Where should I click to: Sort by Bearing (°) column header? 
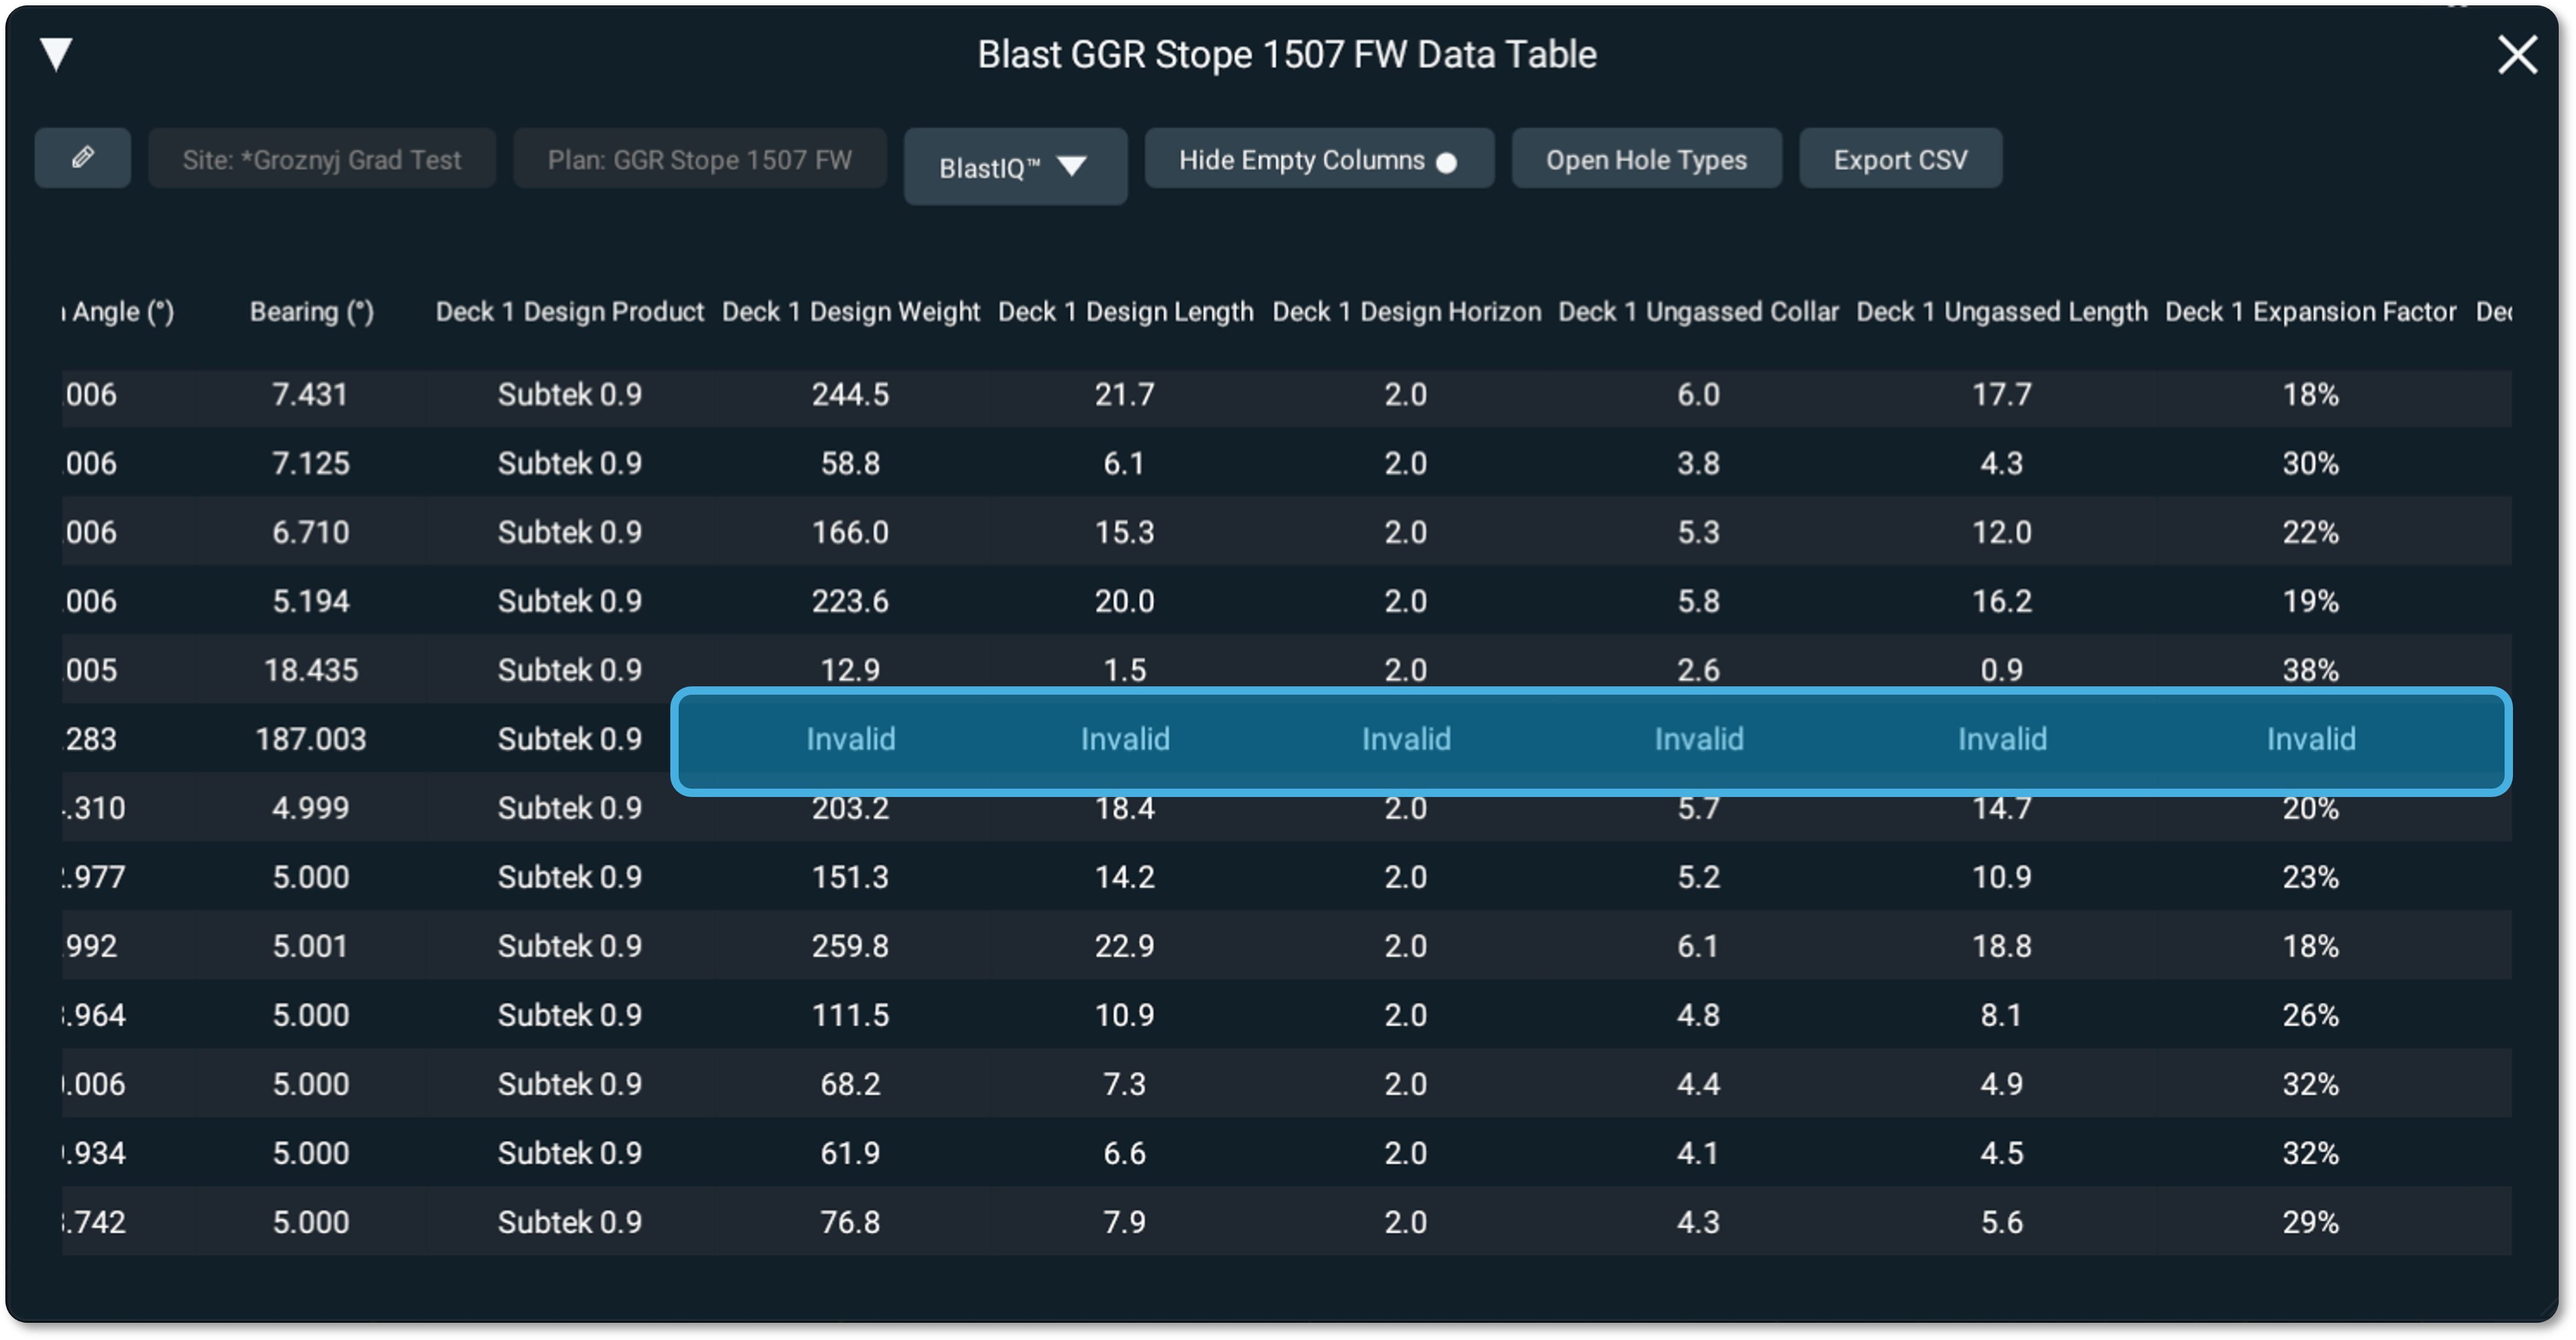pos(312,312)
